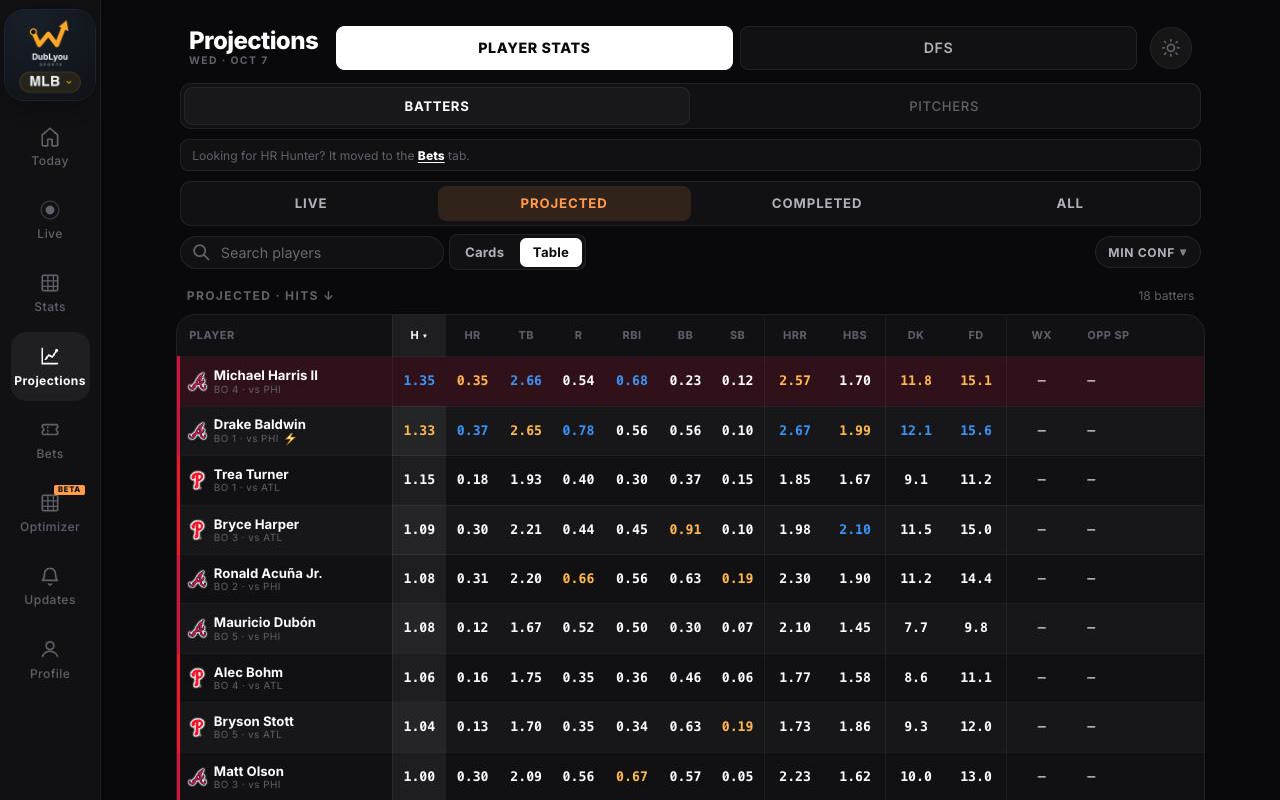
Task: Click Matt Olson's 1.00 hits value
Action: tap(419, 777)
